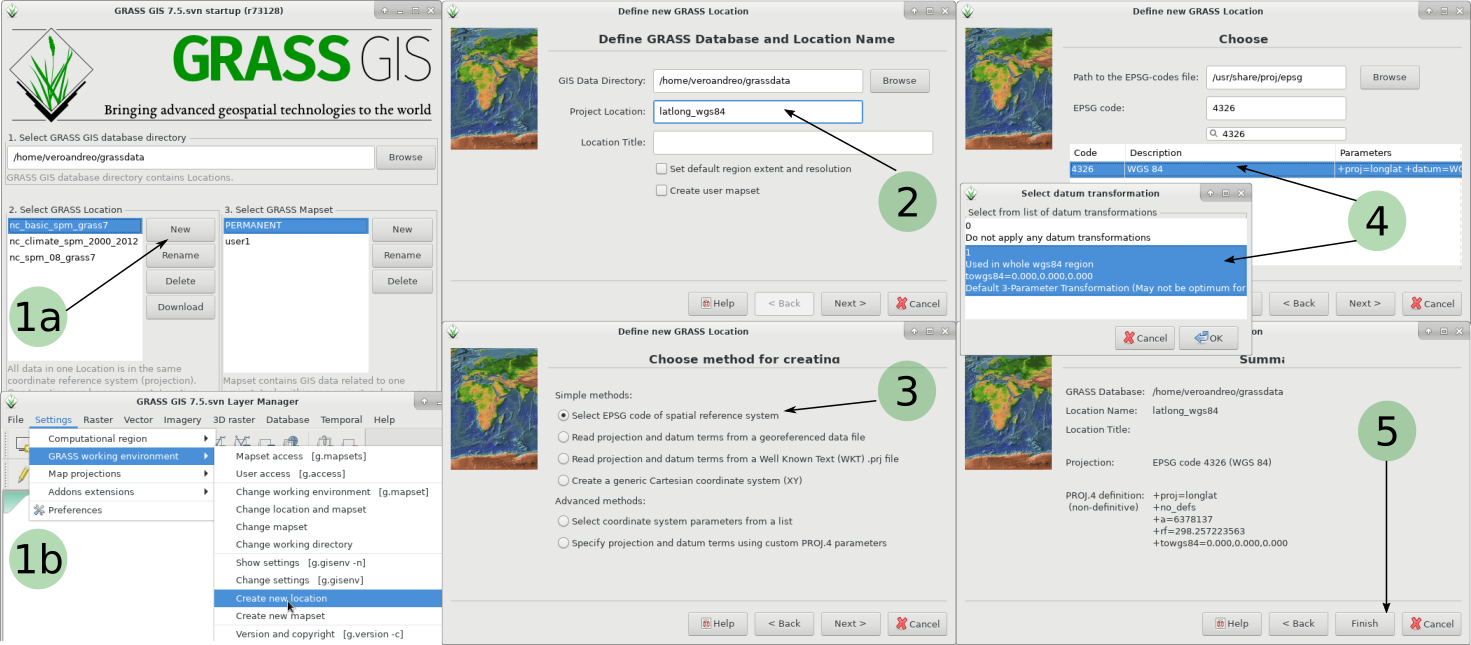Viewport: 1471px width, 645px height.
Task: Expand GRASS working environment submenu arrow
Action: 207,456
